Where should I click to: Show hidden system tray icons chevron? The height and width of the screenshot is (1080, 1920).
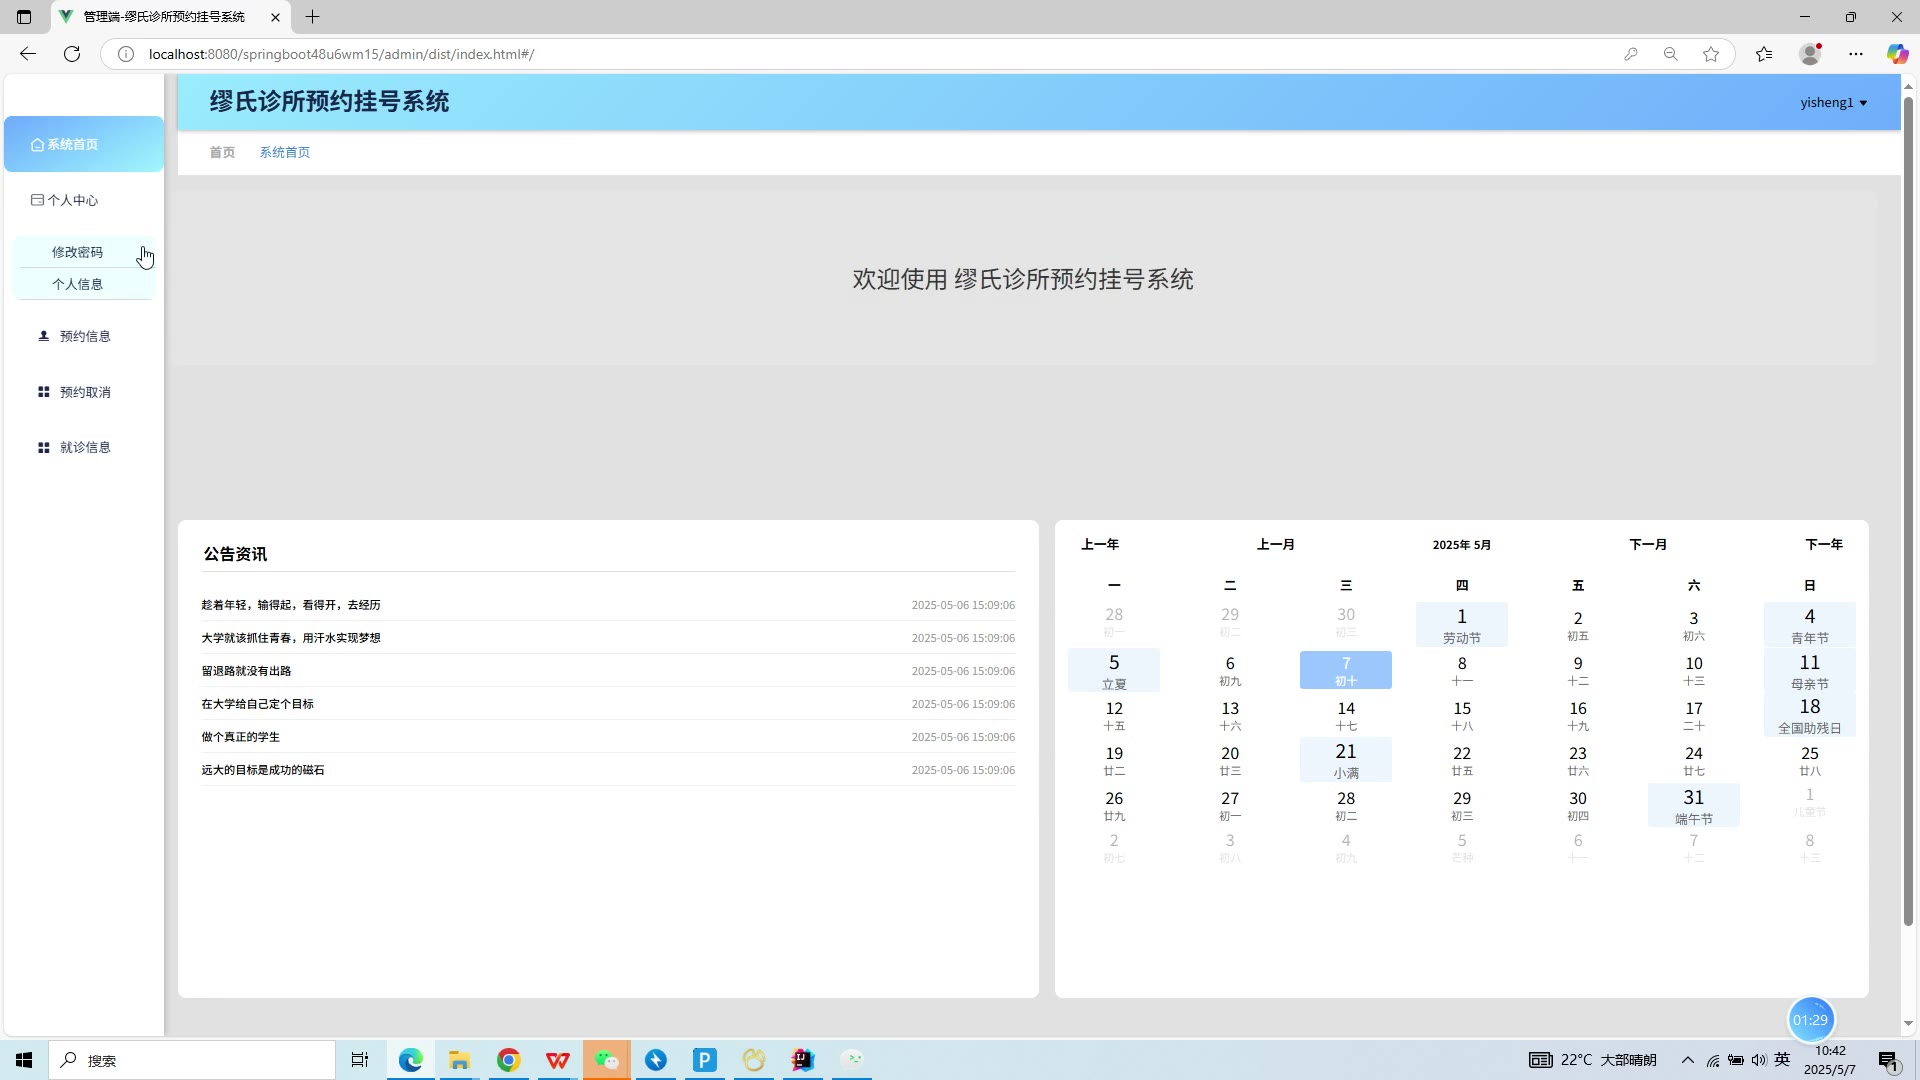point(1687,1060)
